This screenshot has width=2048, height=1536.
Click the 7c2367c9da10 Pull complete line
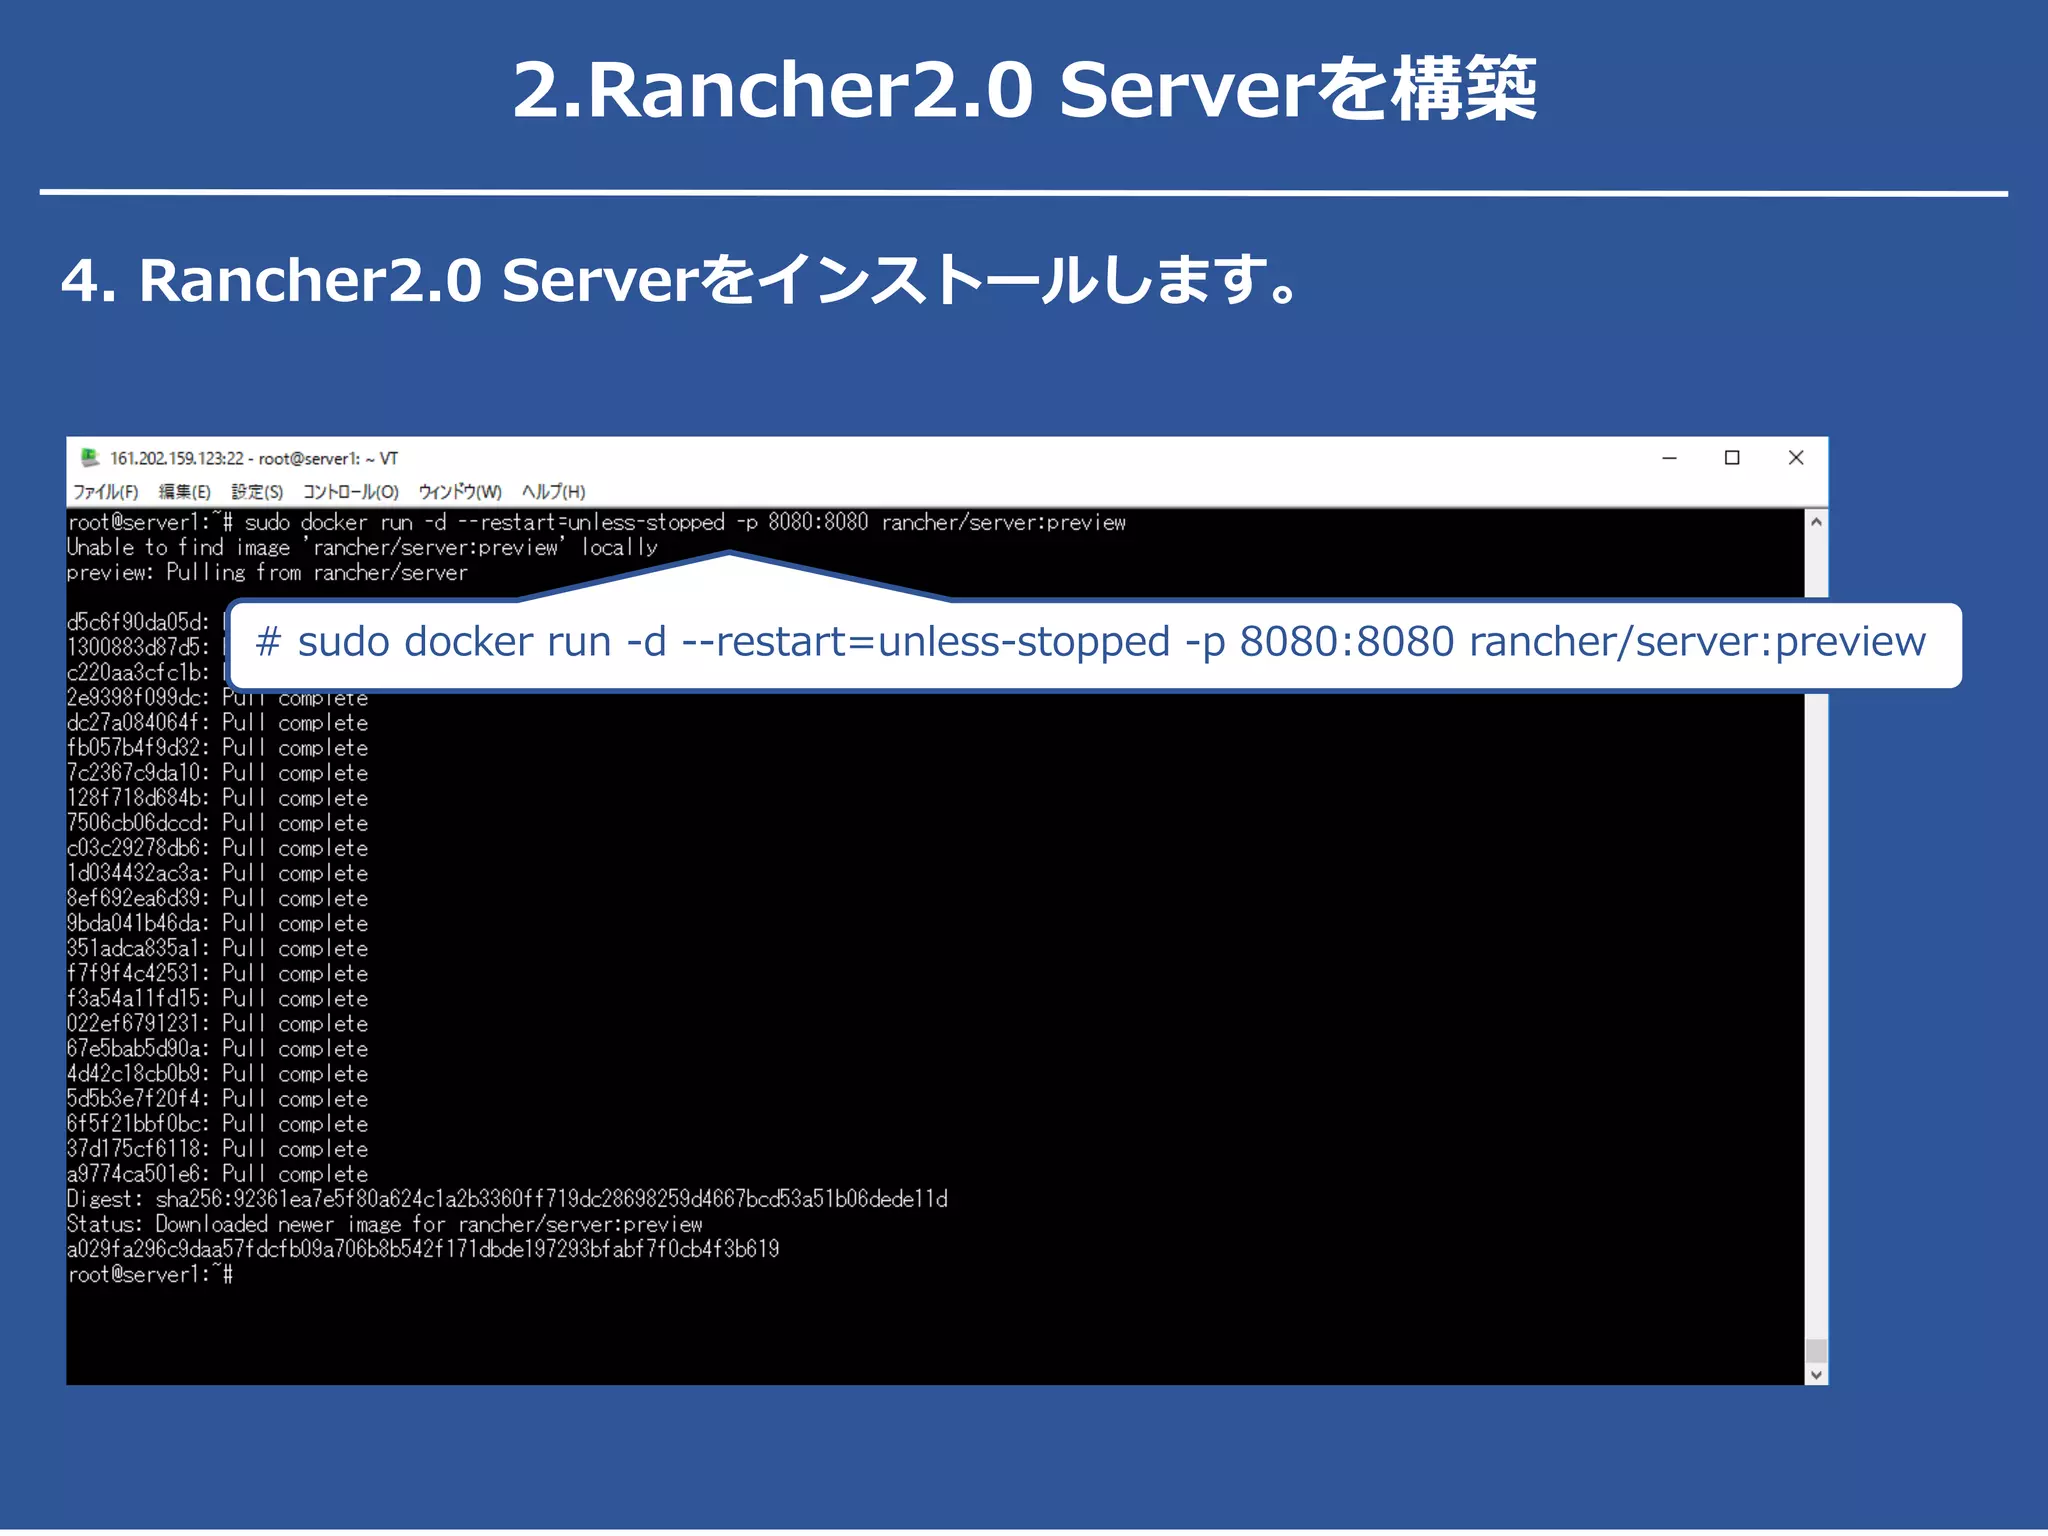point(217,773)
